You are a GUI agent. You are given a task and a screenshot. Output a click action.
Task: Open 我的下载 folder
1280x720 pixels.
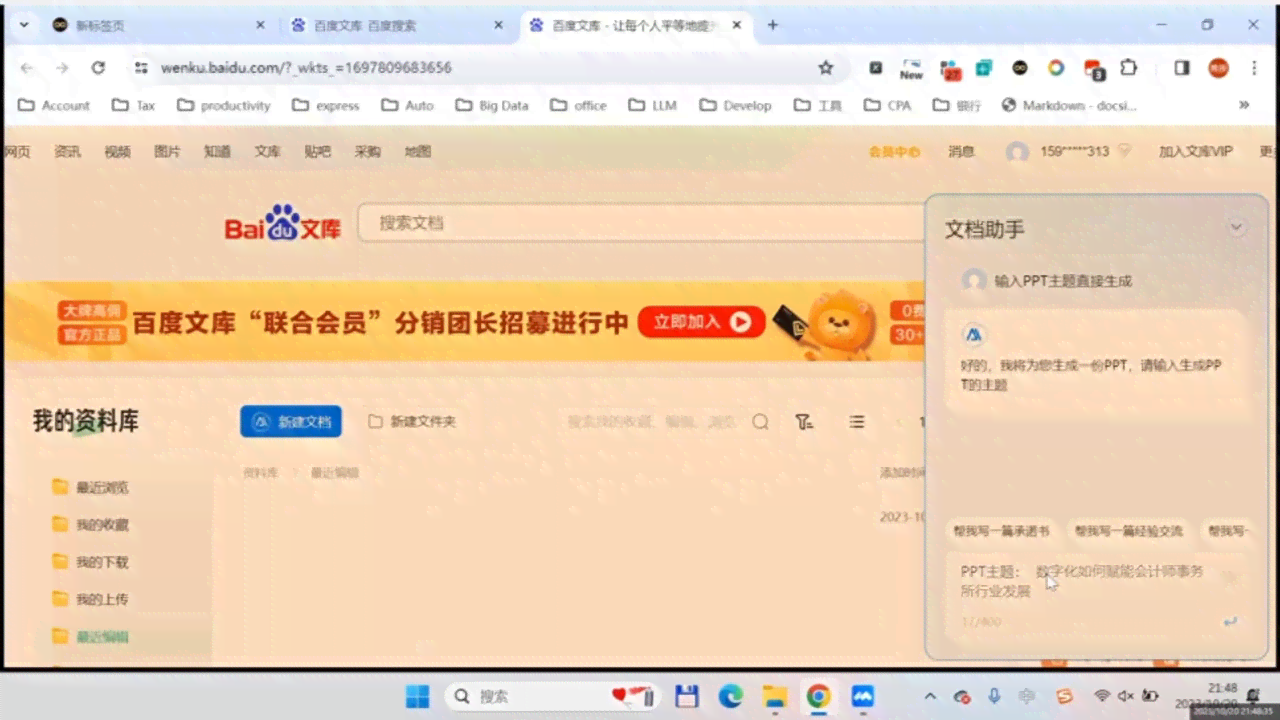click(91, 562)
